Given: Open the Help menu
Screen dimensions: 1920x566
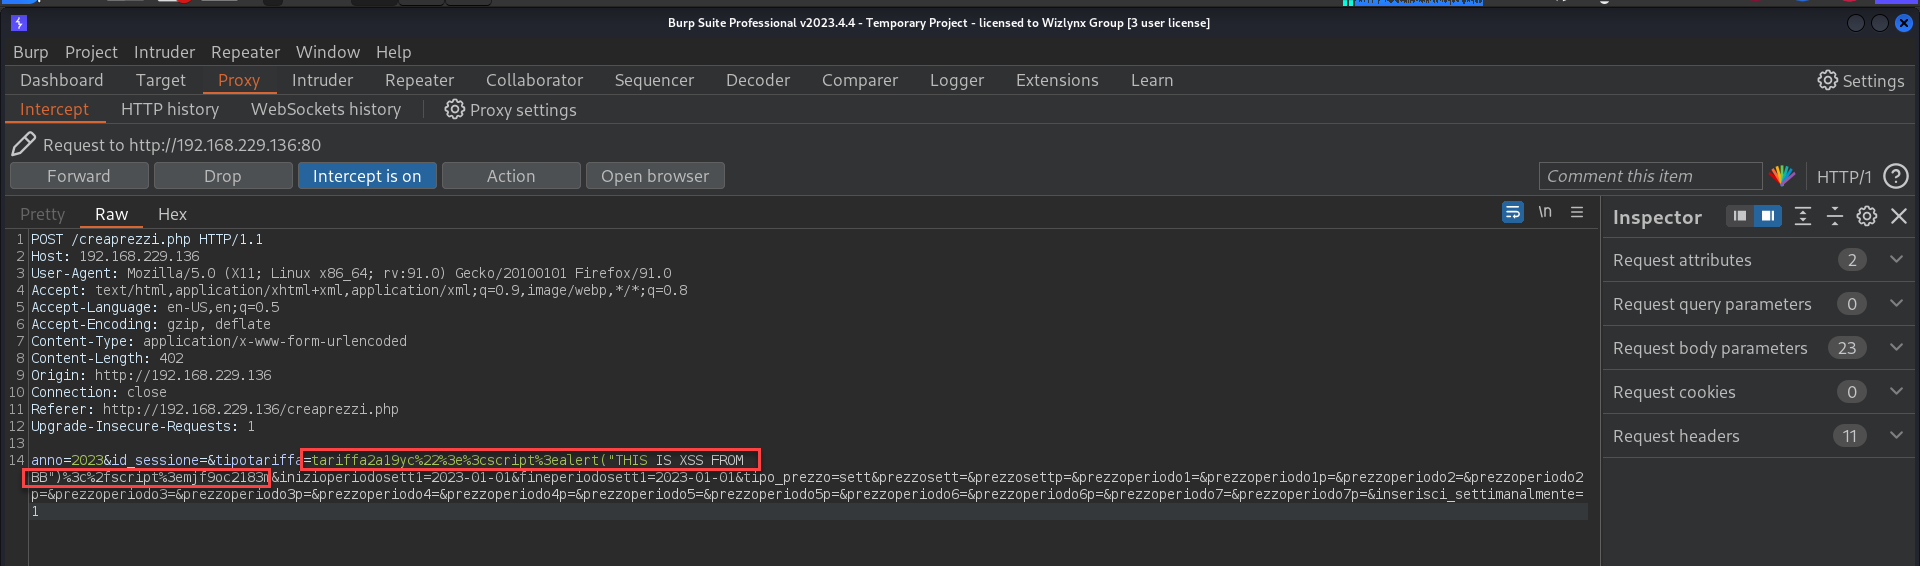Looking at the screenshot, I should click(393, 52).
